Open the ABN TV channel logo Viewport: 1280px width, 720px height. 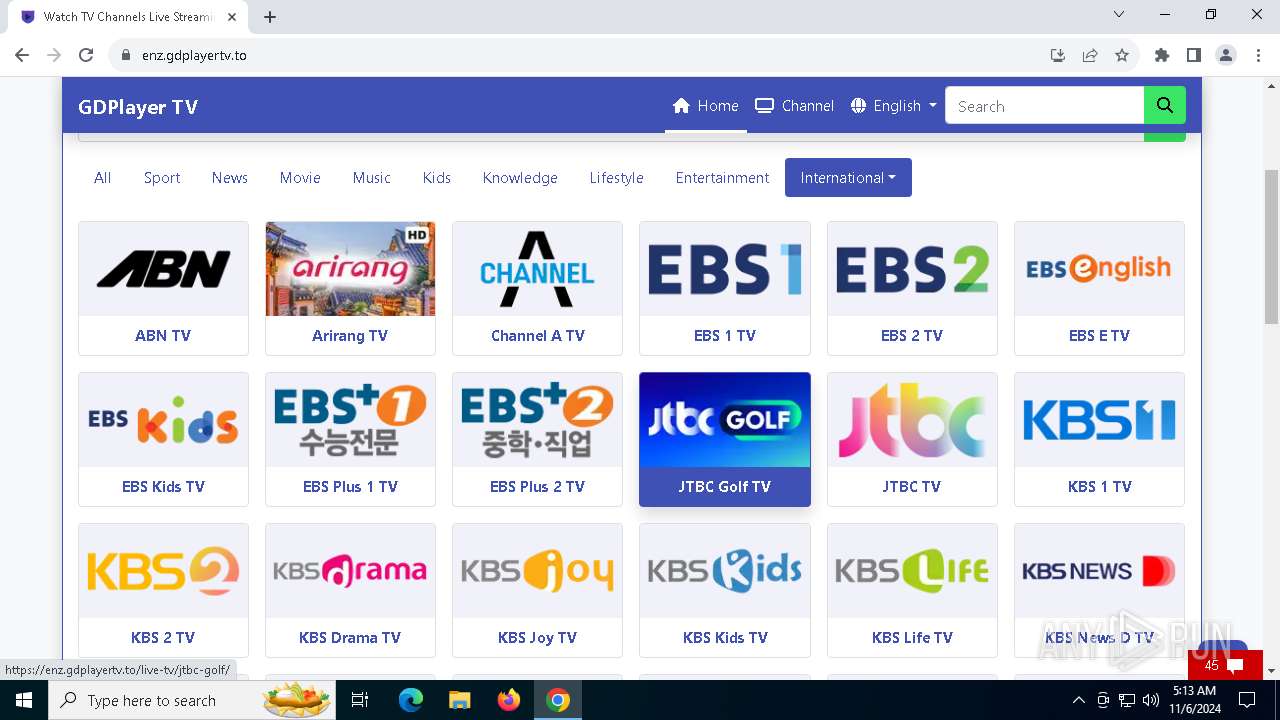click(x=163, y=269)
